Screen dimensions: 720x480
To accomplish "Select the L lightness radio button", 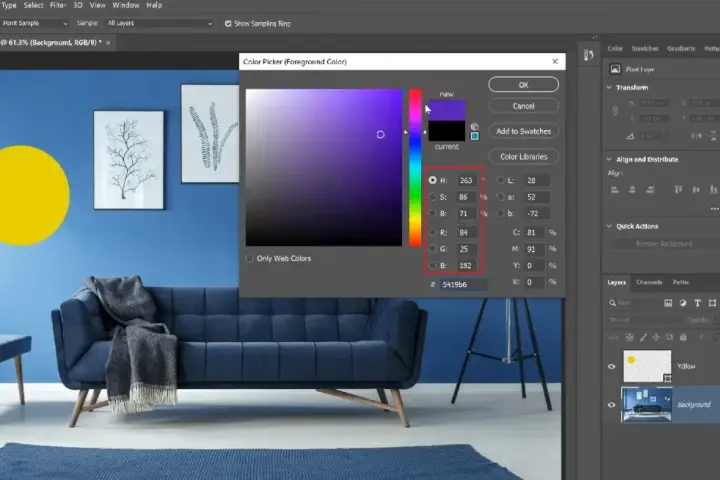I will pos(501,180).
